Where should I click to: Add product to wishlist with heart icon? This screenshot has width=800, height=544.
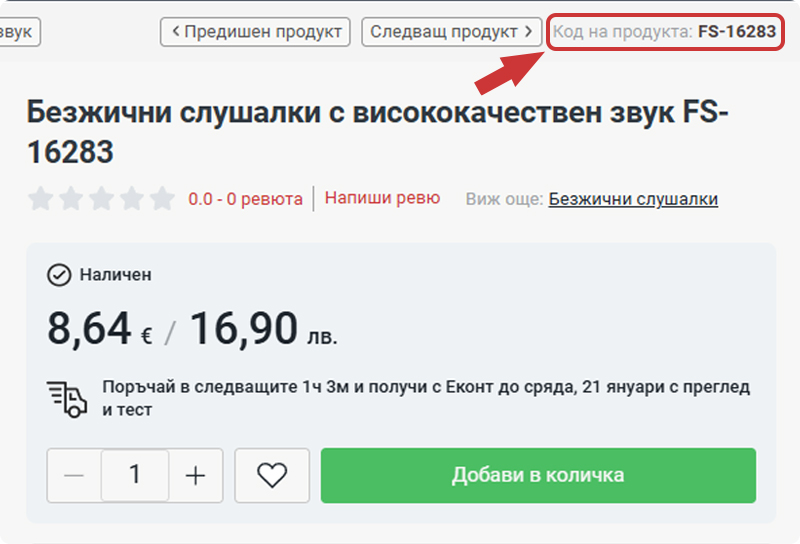pyautogui.click(x=272, y=475)
